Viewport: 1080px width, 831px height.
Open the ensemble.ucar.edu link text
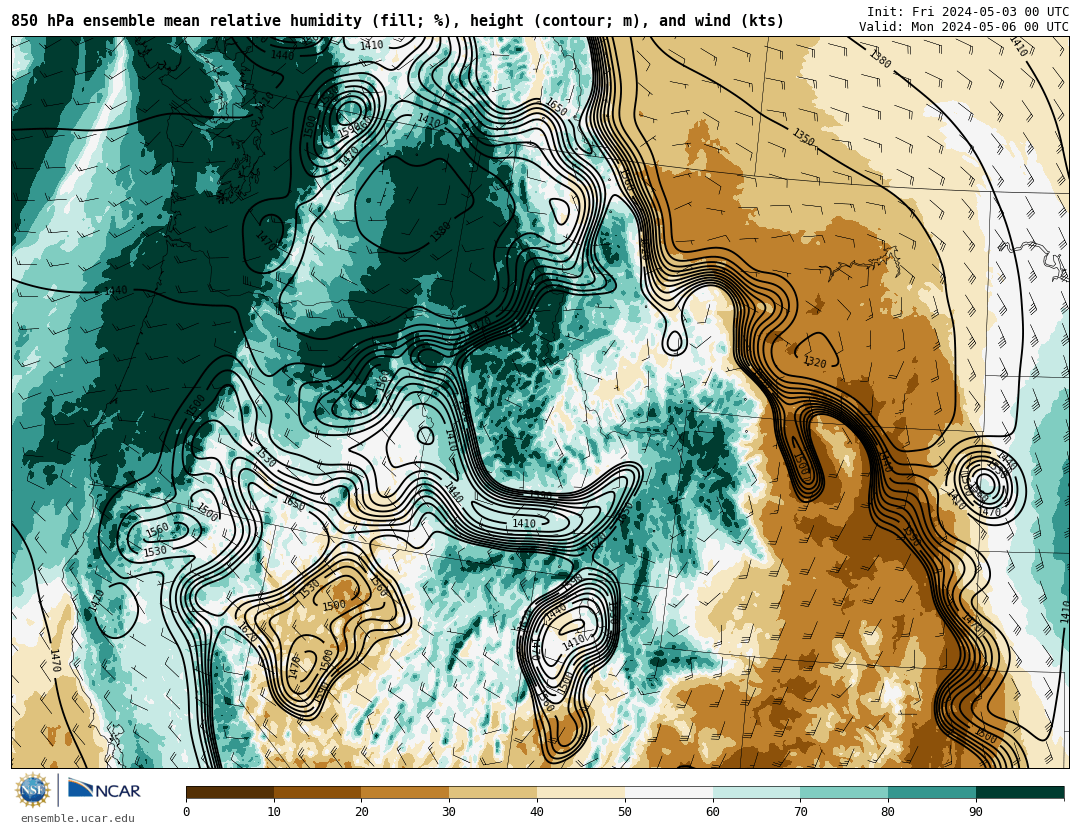78,819
